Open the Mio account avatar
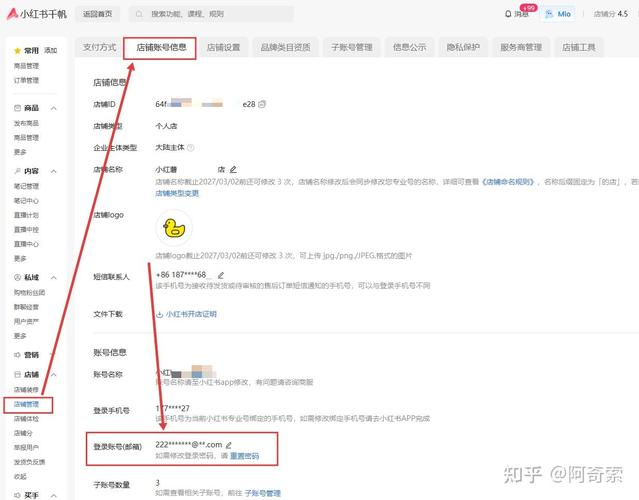The height and width of the screenshot is (500, 639). point(549,14)
